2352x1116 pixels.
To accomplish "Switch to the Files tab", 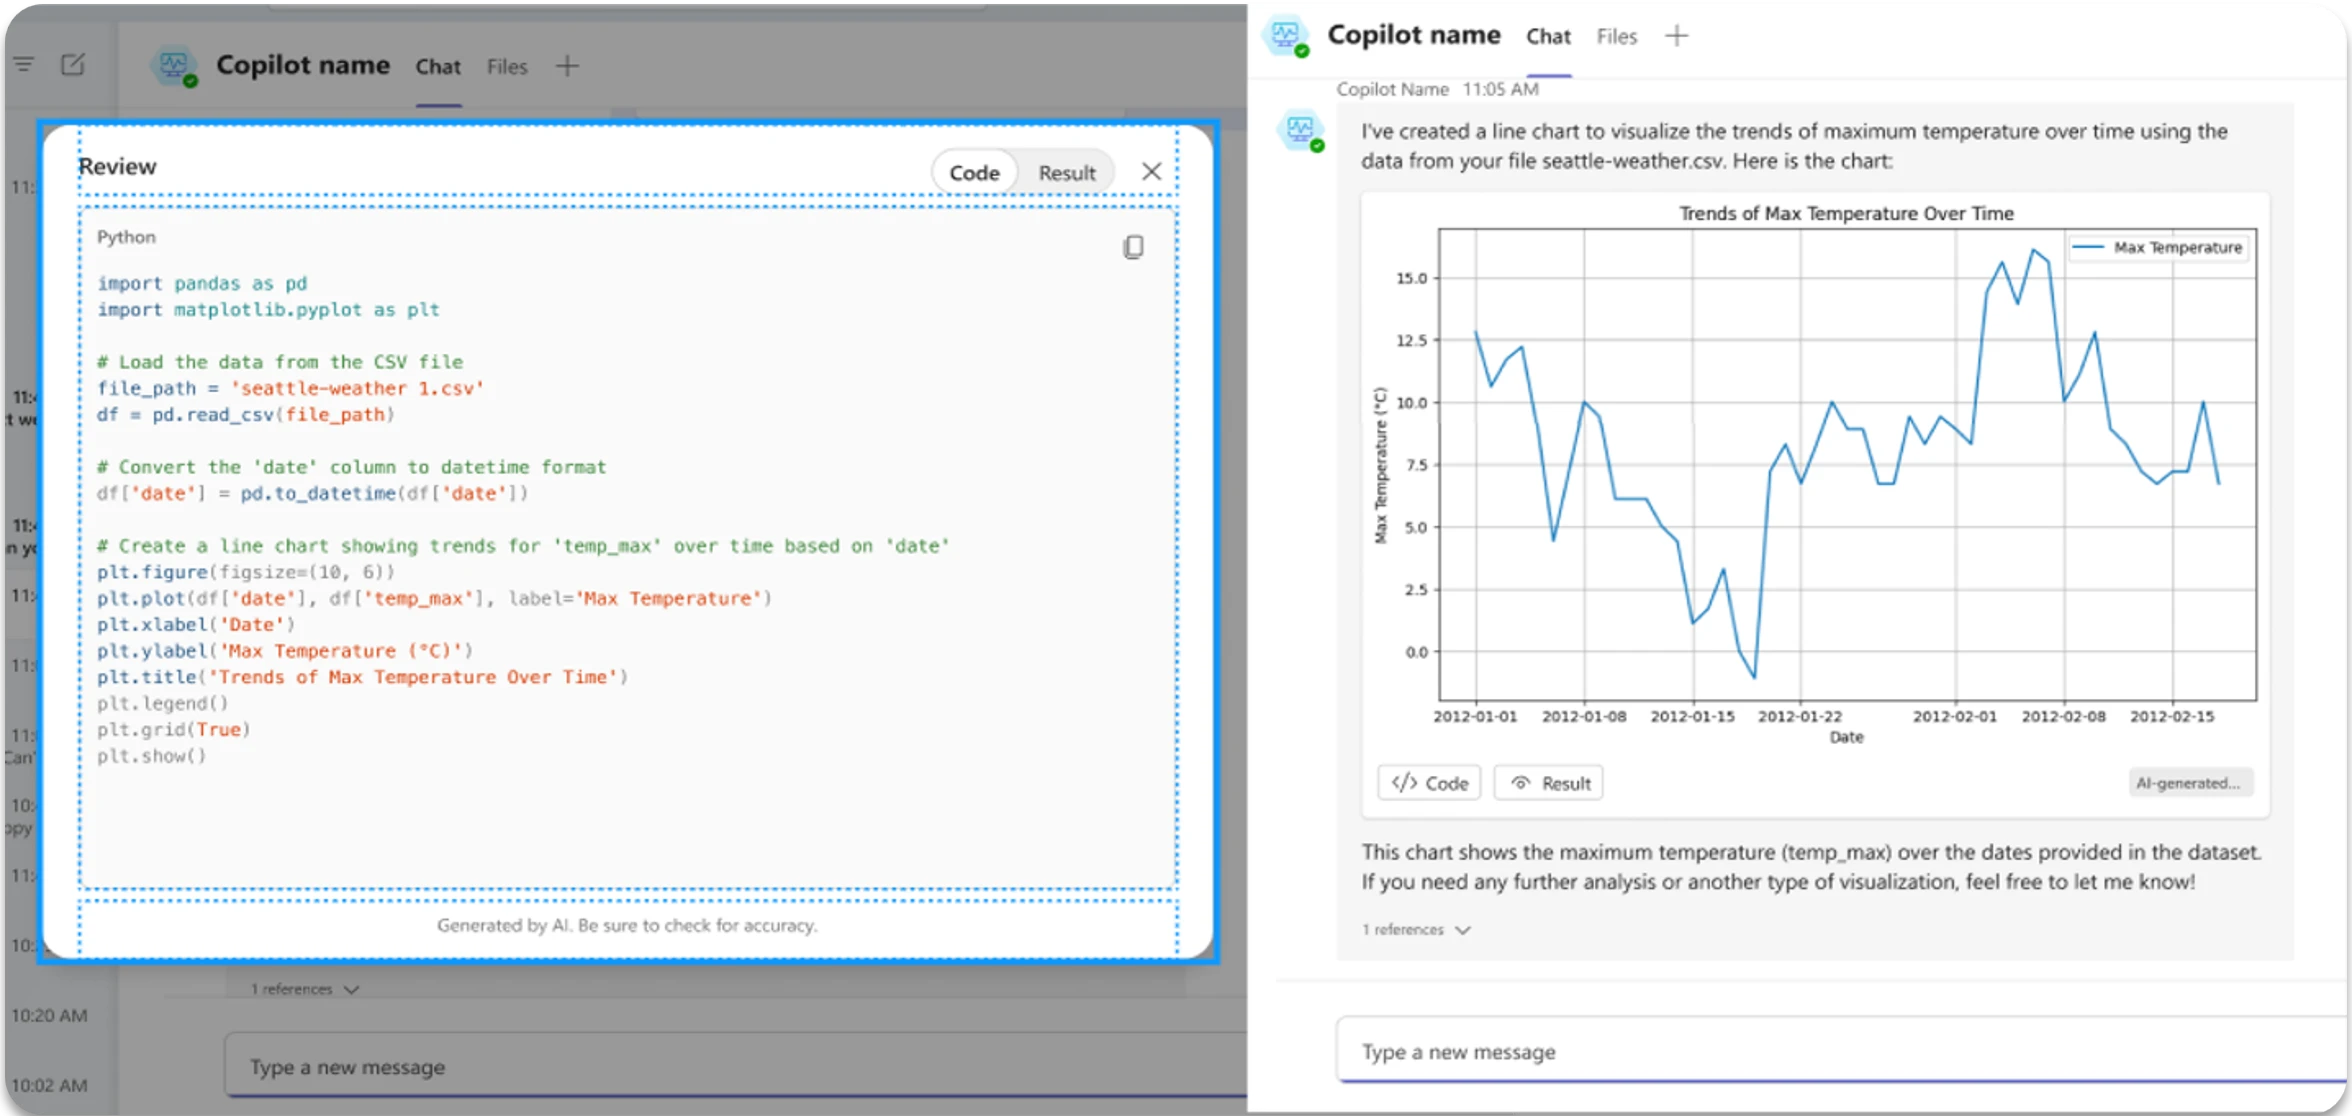I will pos(1615,36).
